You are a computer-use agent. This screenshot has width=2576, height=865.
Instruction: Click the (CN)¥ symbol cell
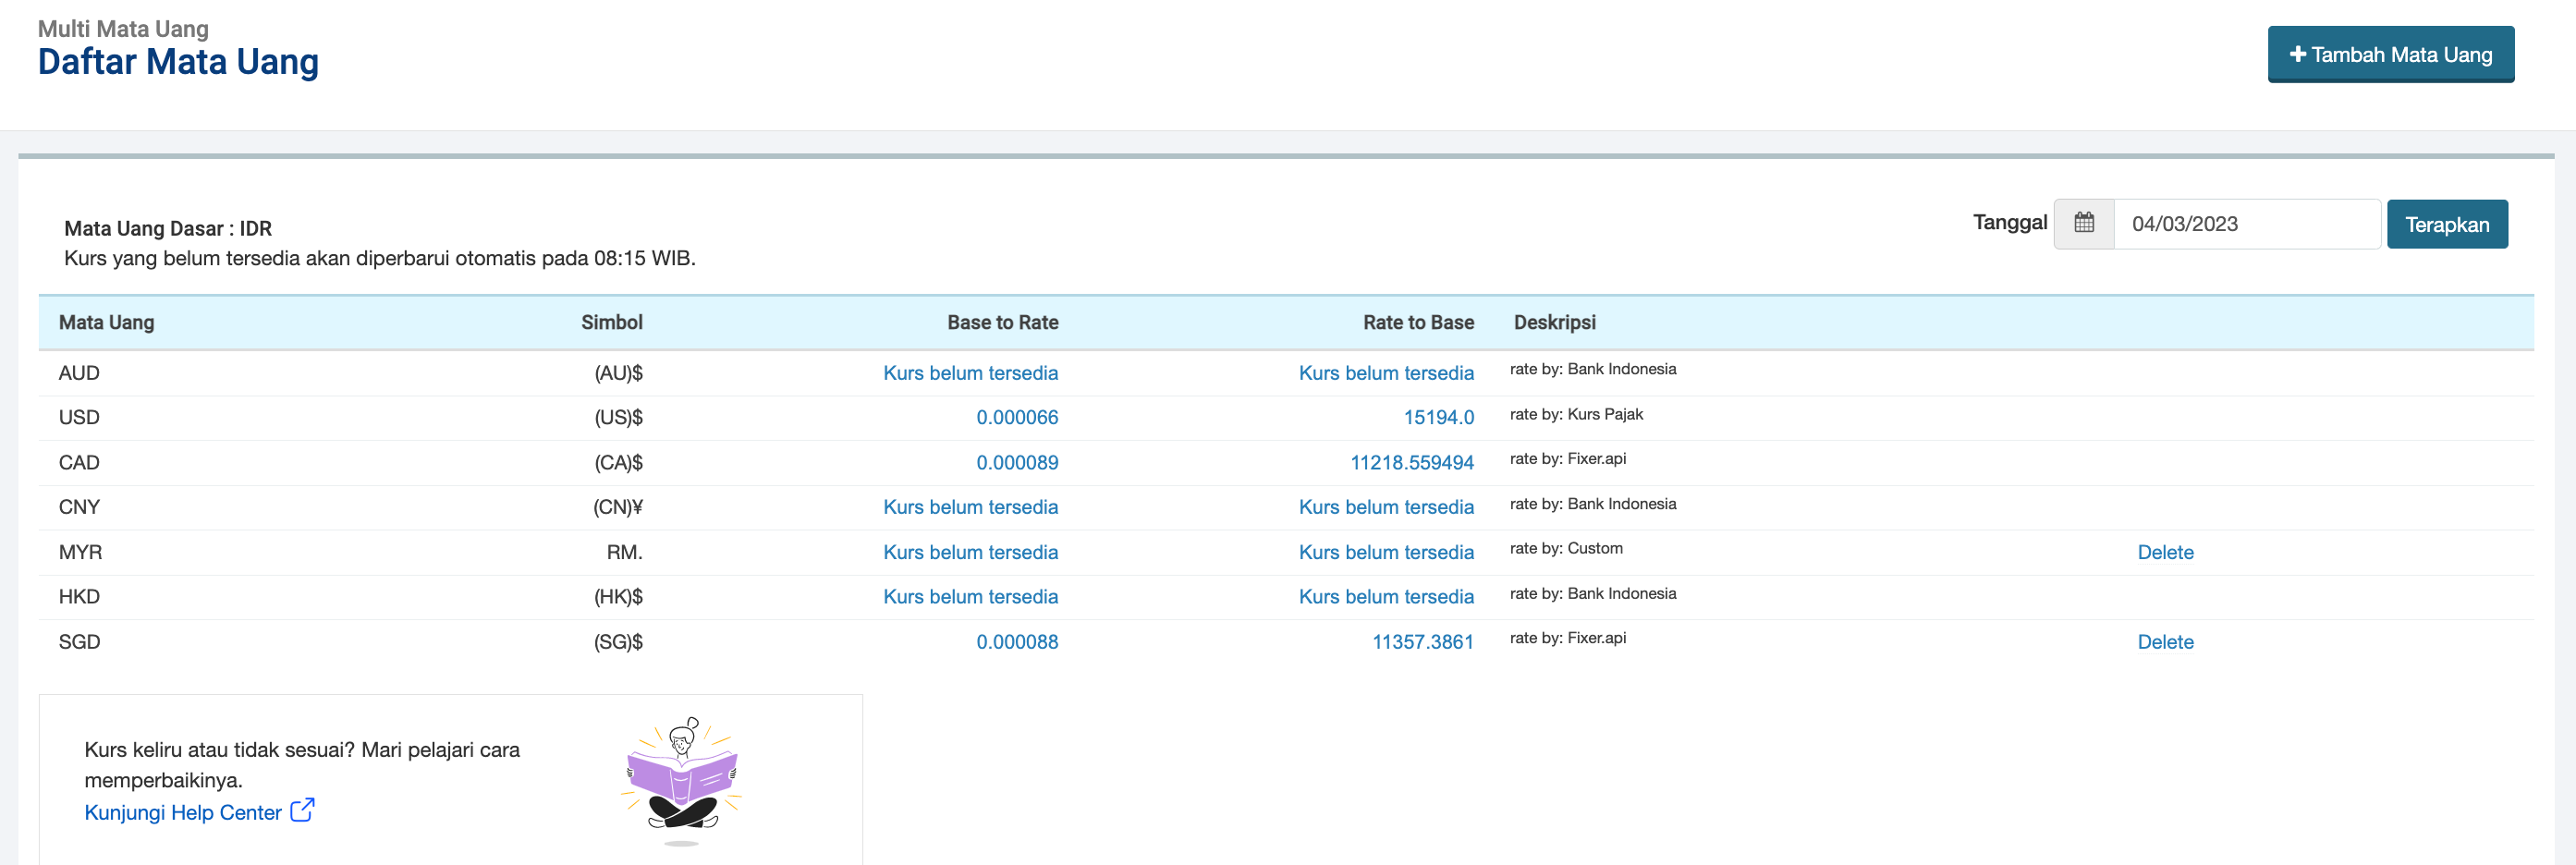point(618,507)
